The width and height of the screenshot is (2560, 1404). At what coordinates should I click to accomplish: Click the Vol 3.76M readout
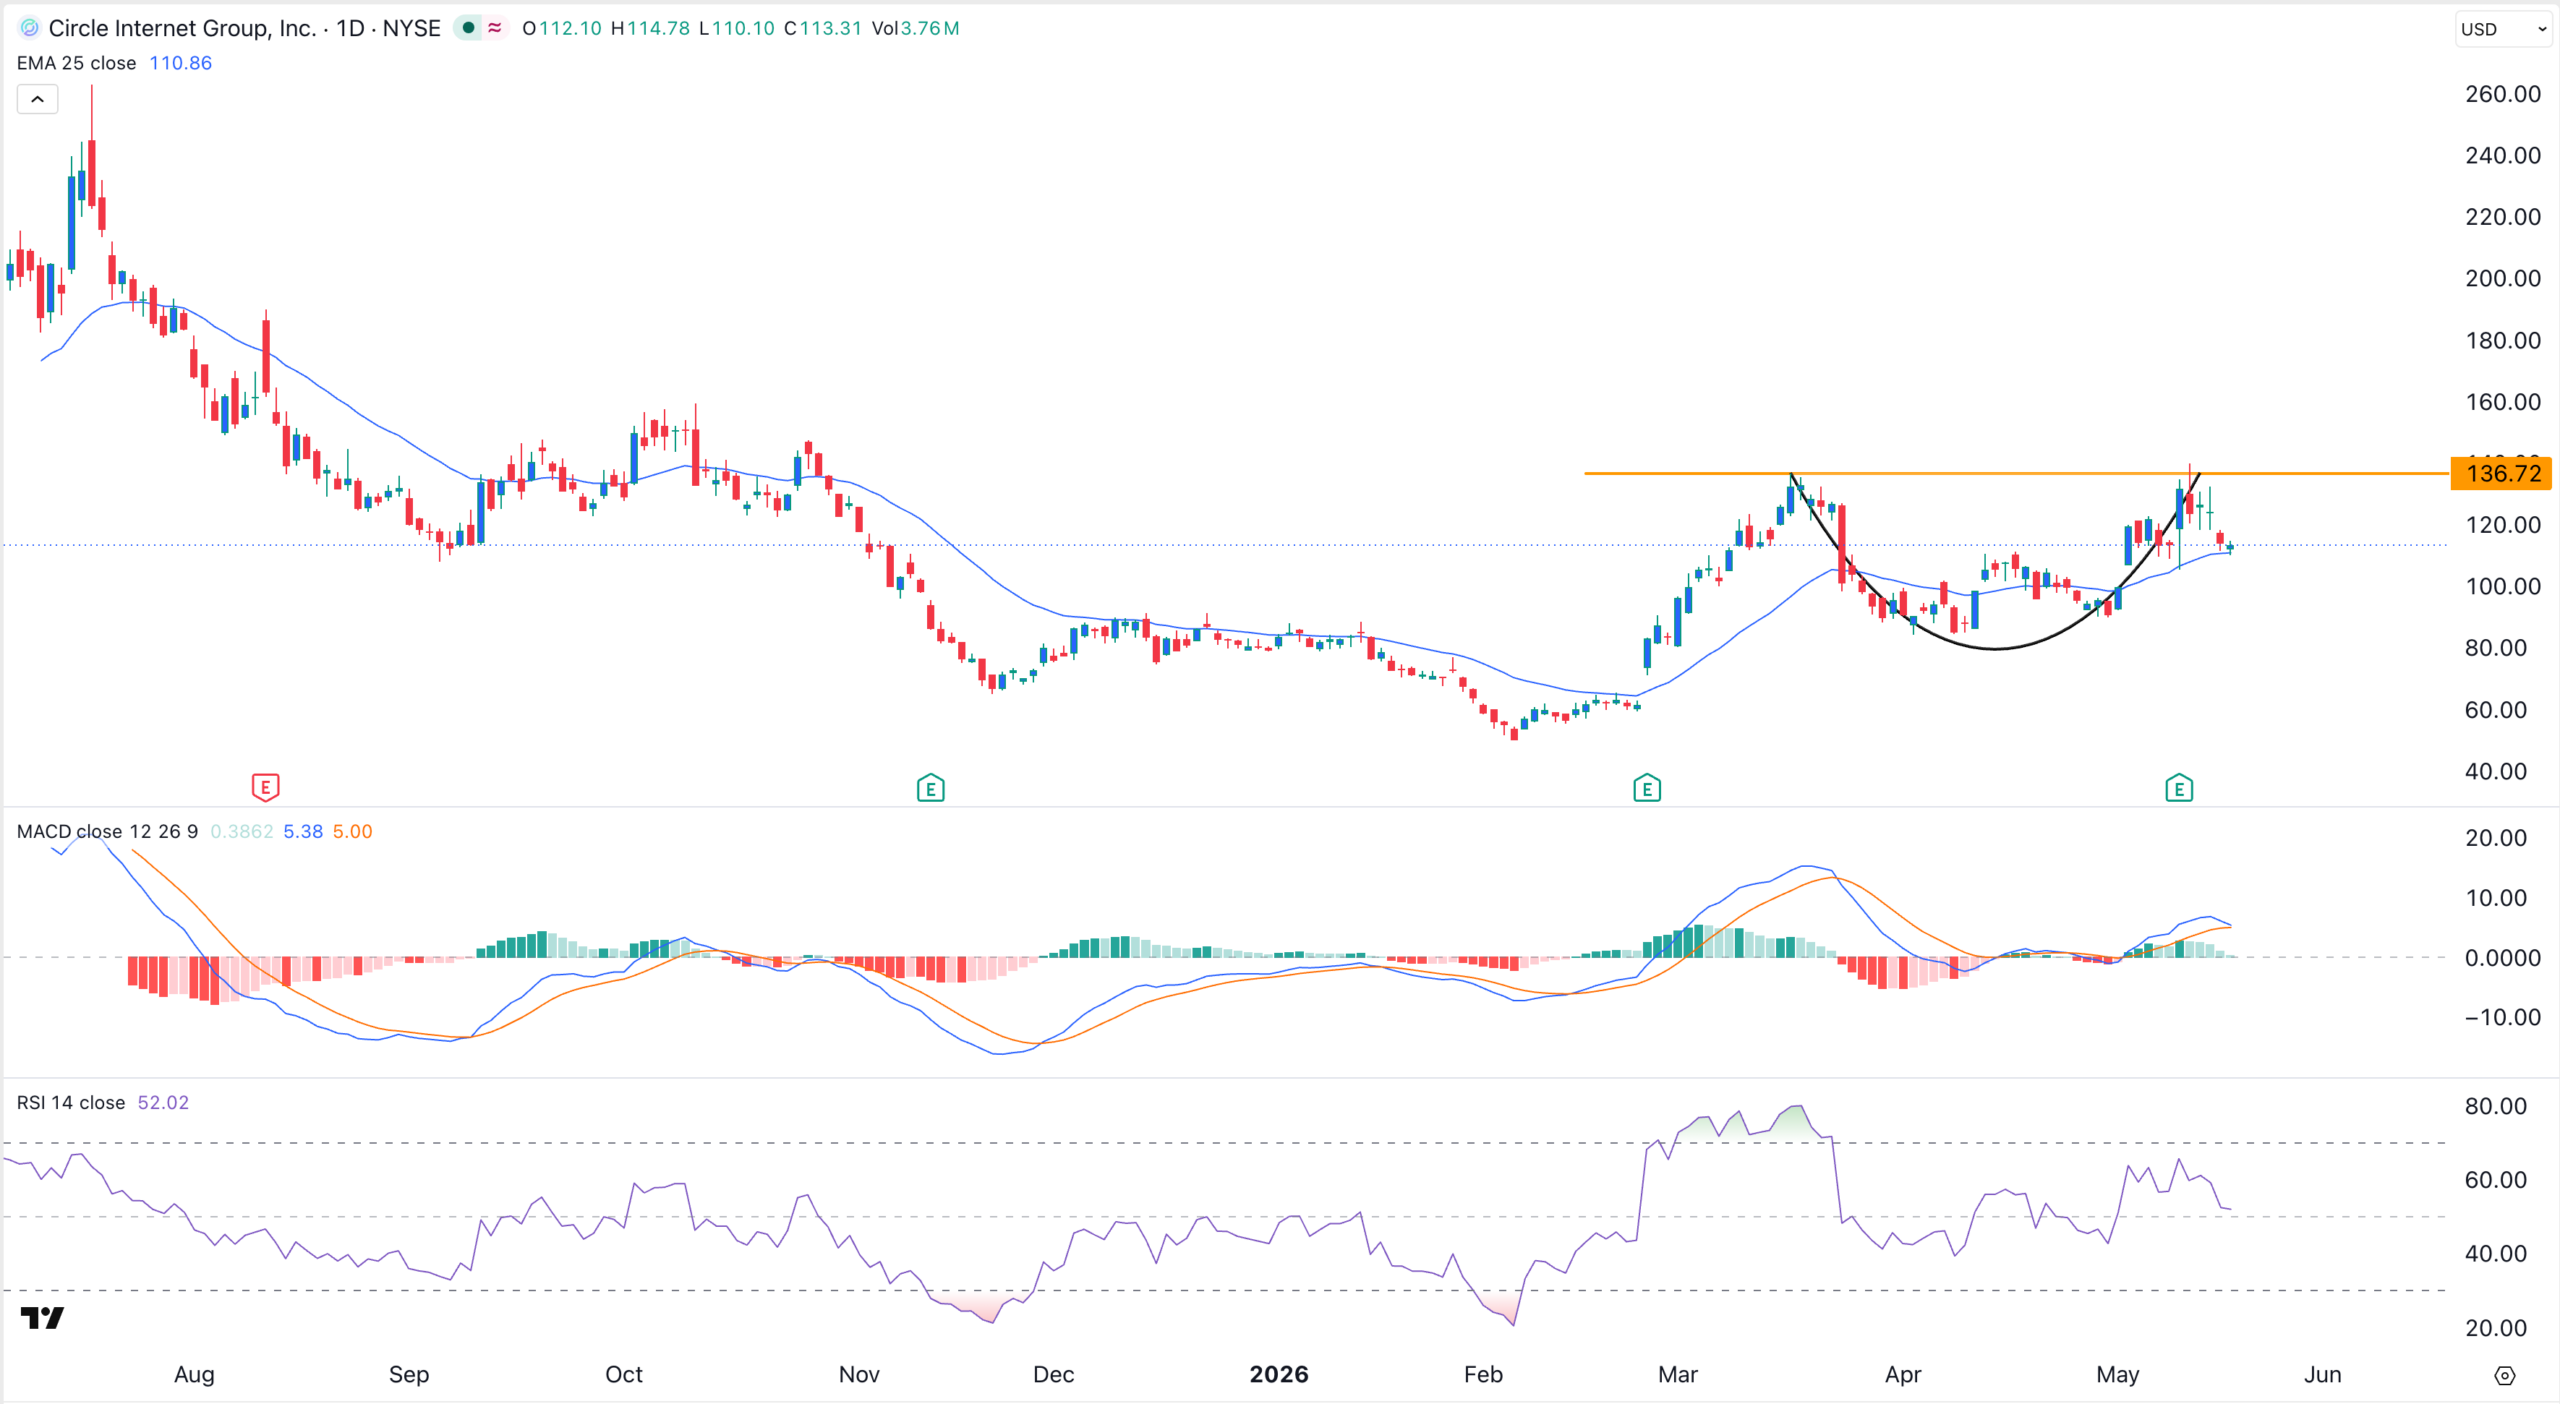click(915, 28)
